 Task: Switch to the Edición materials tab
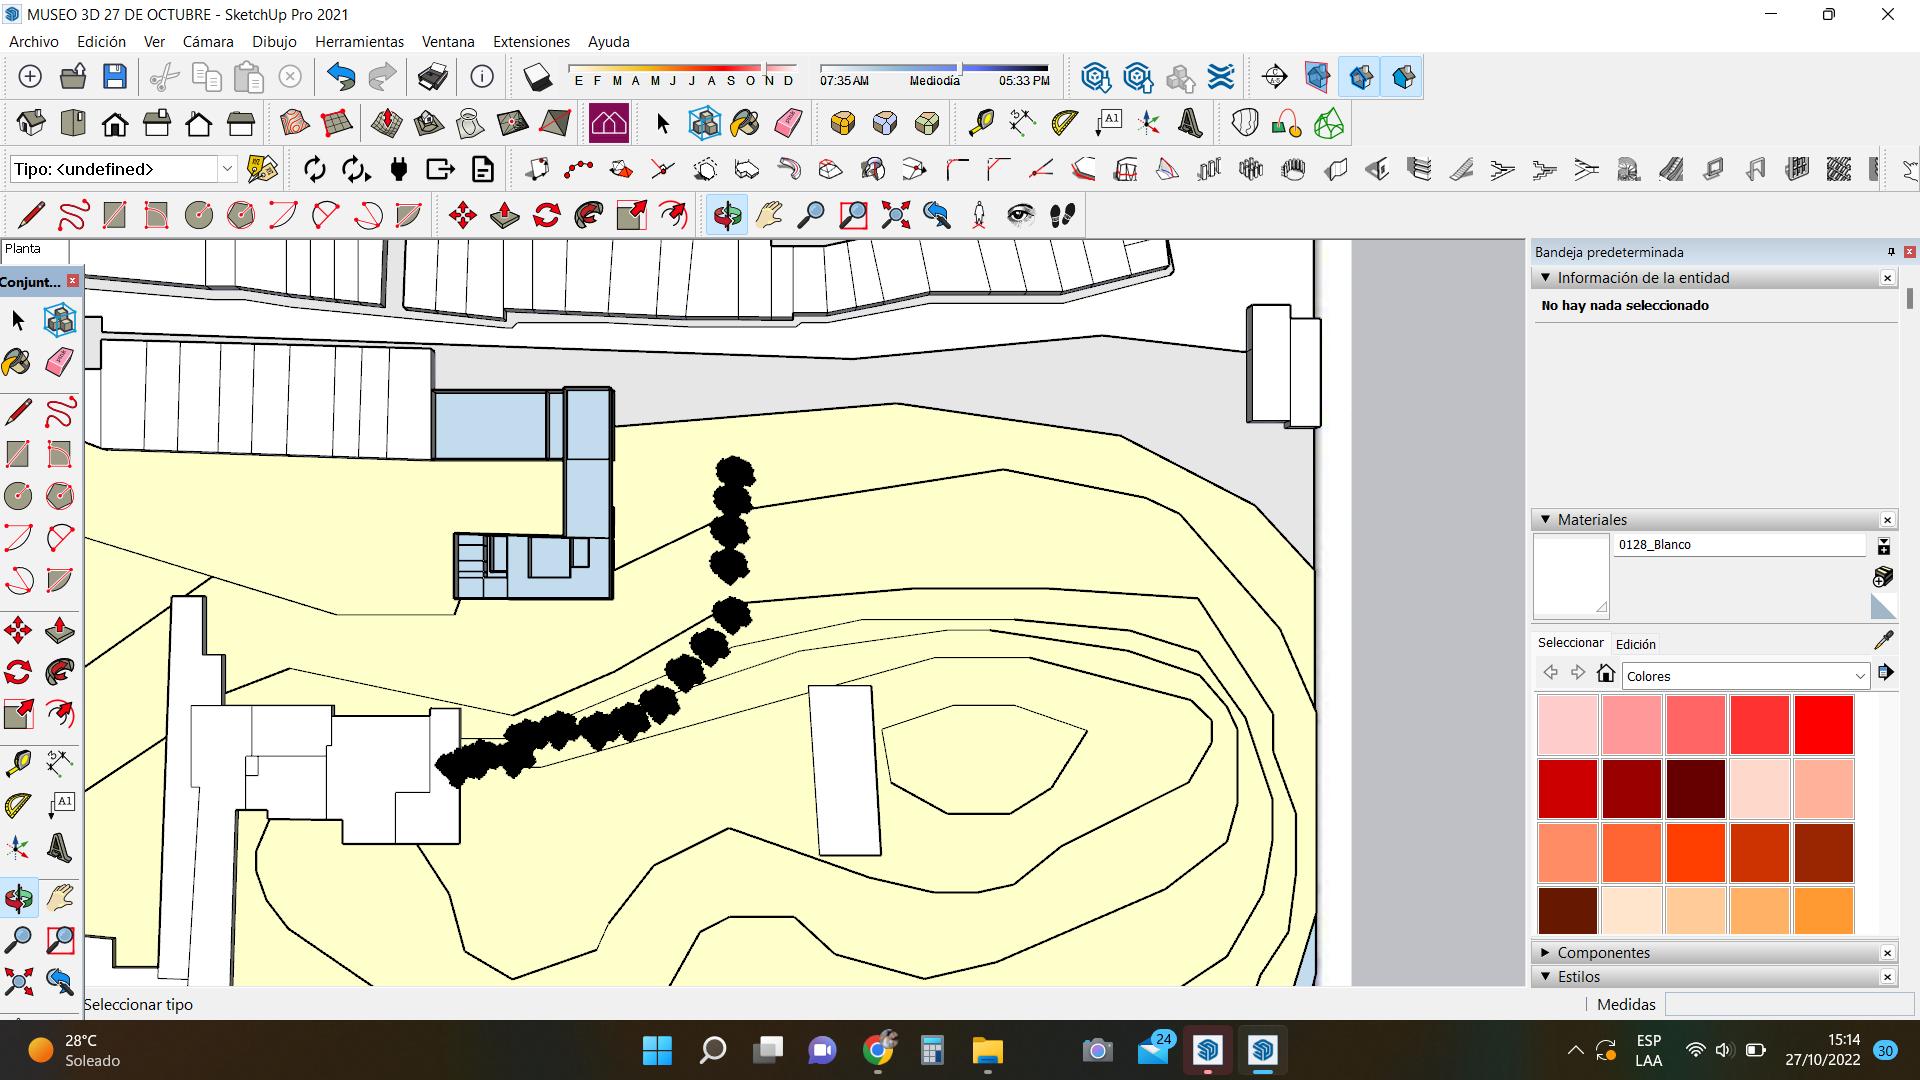[1635, 644]
